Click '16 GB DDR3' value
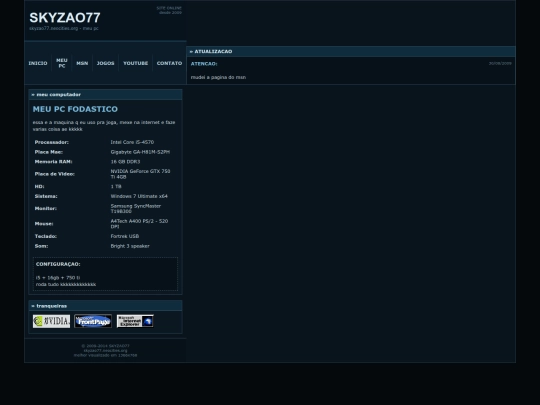 (125, 162)
